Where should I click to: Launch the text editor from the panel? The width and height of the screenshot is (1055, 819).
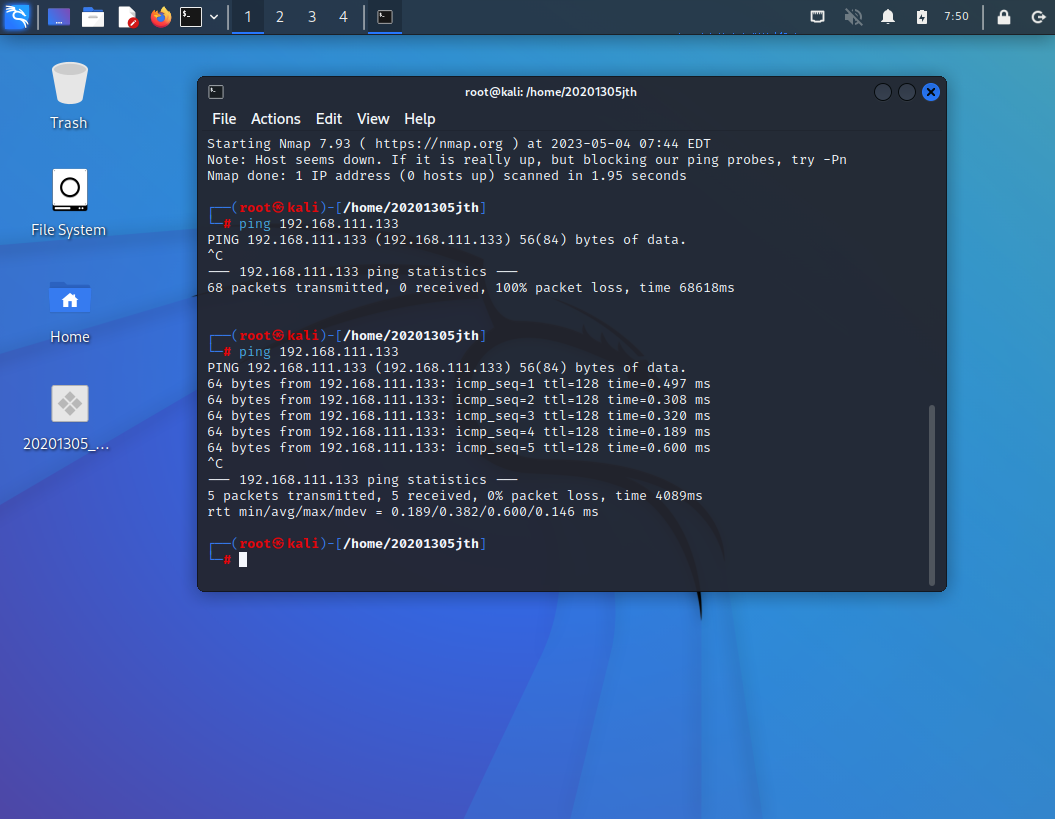(127, 17)
